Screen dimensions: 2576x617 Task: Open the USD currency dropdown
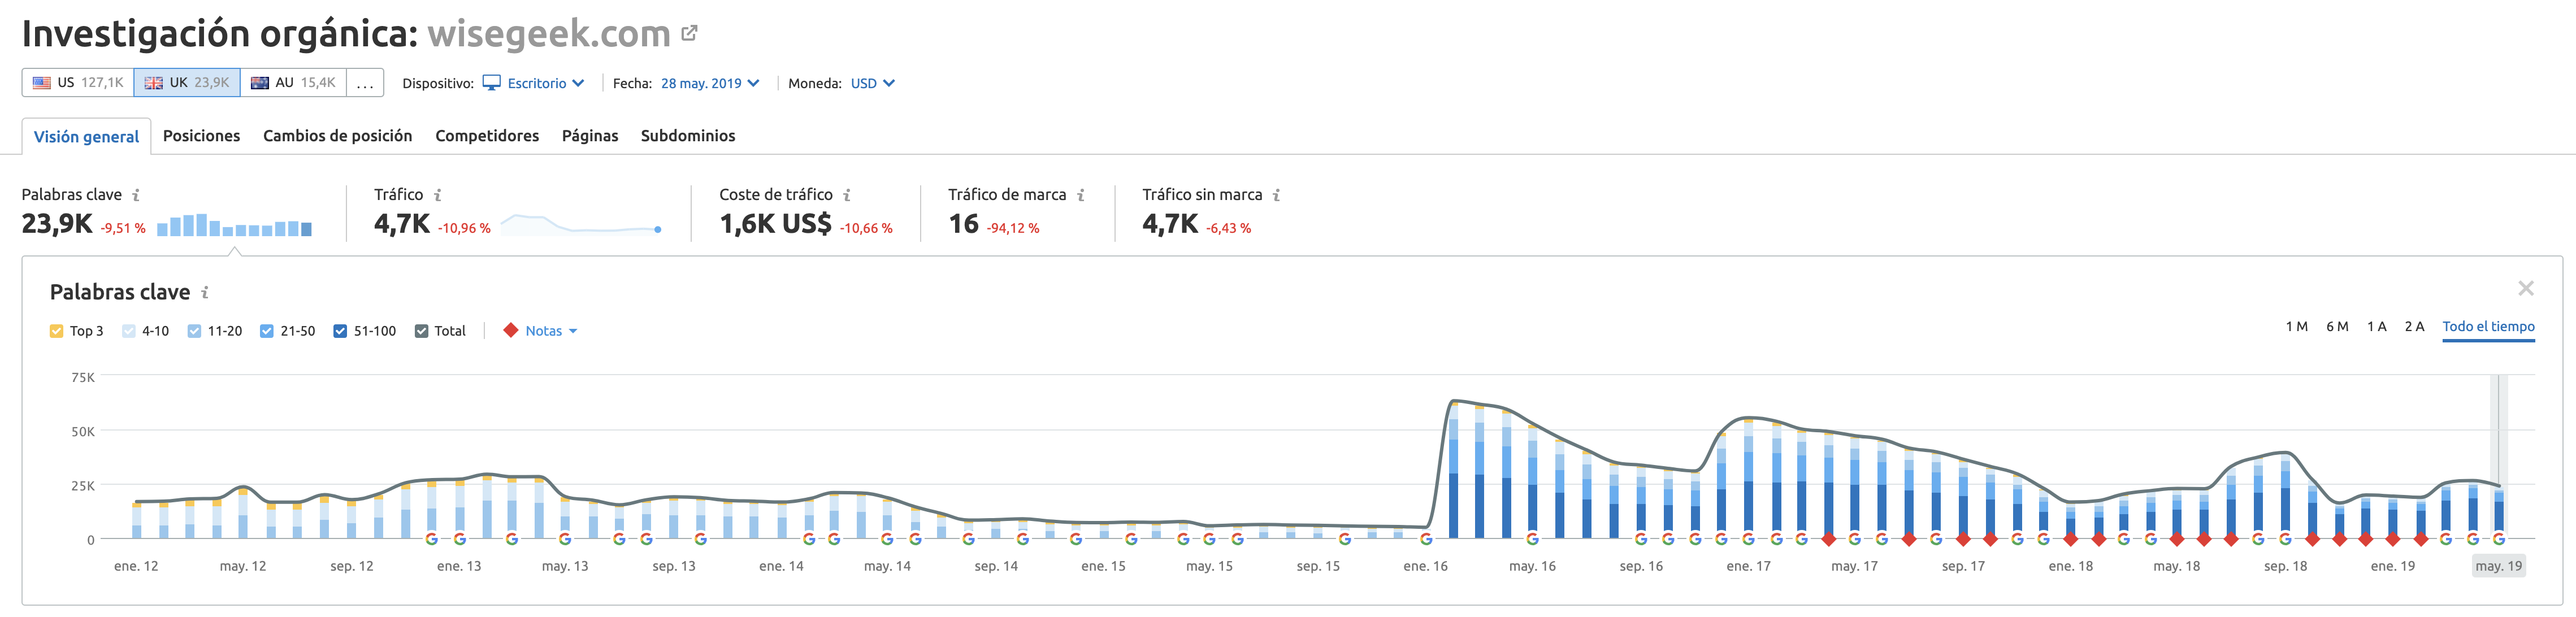[x=872, y=83]
